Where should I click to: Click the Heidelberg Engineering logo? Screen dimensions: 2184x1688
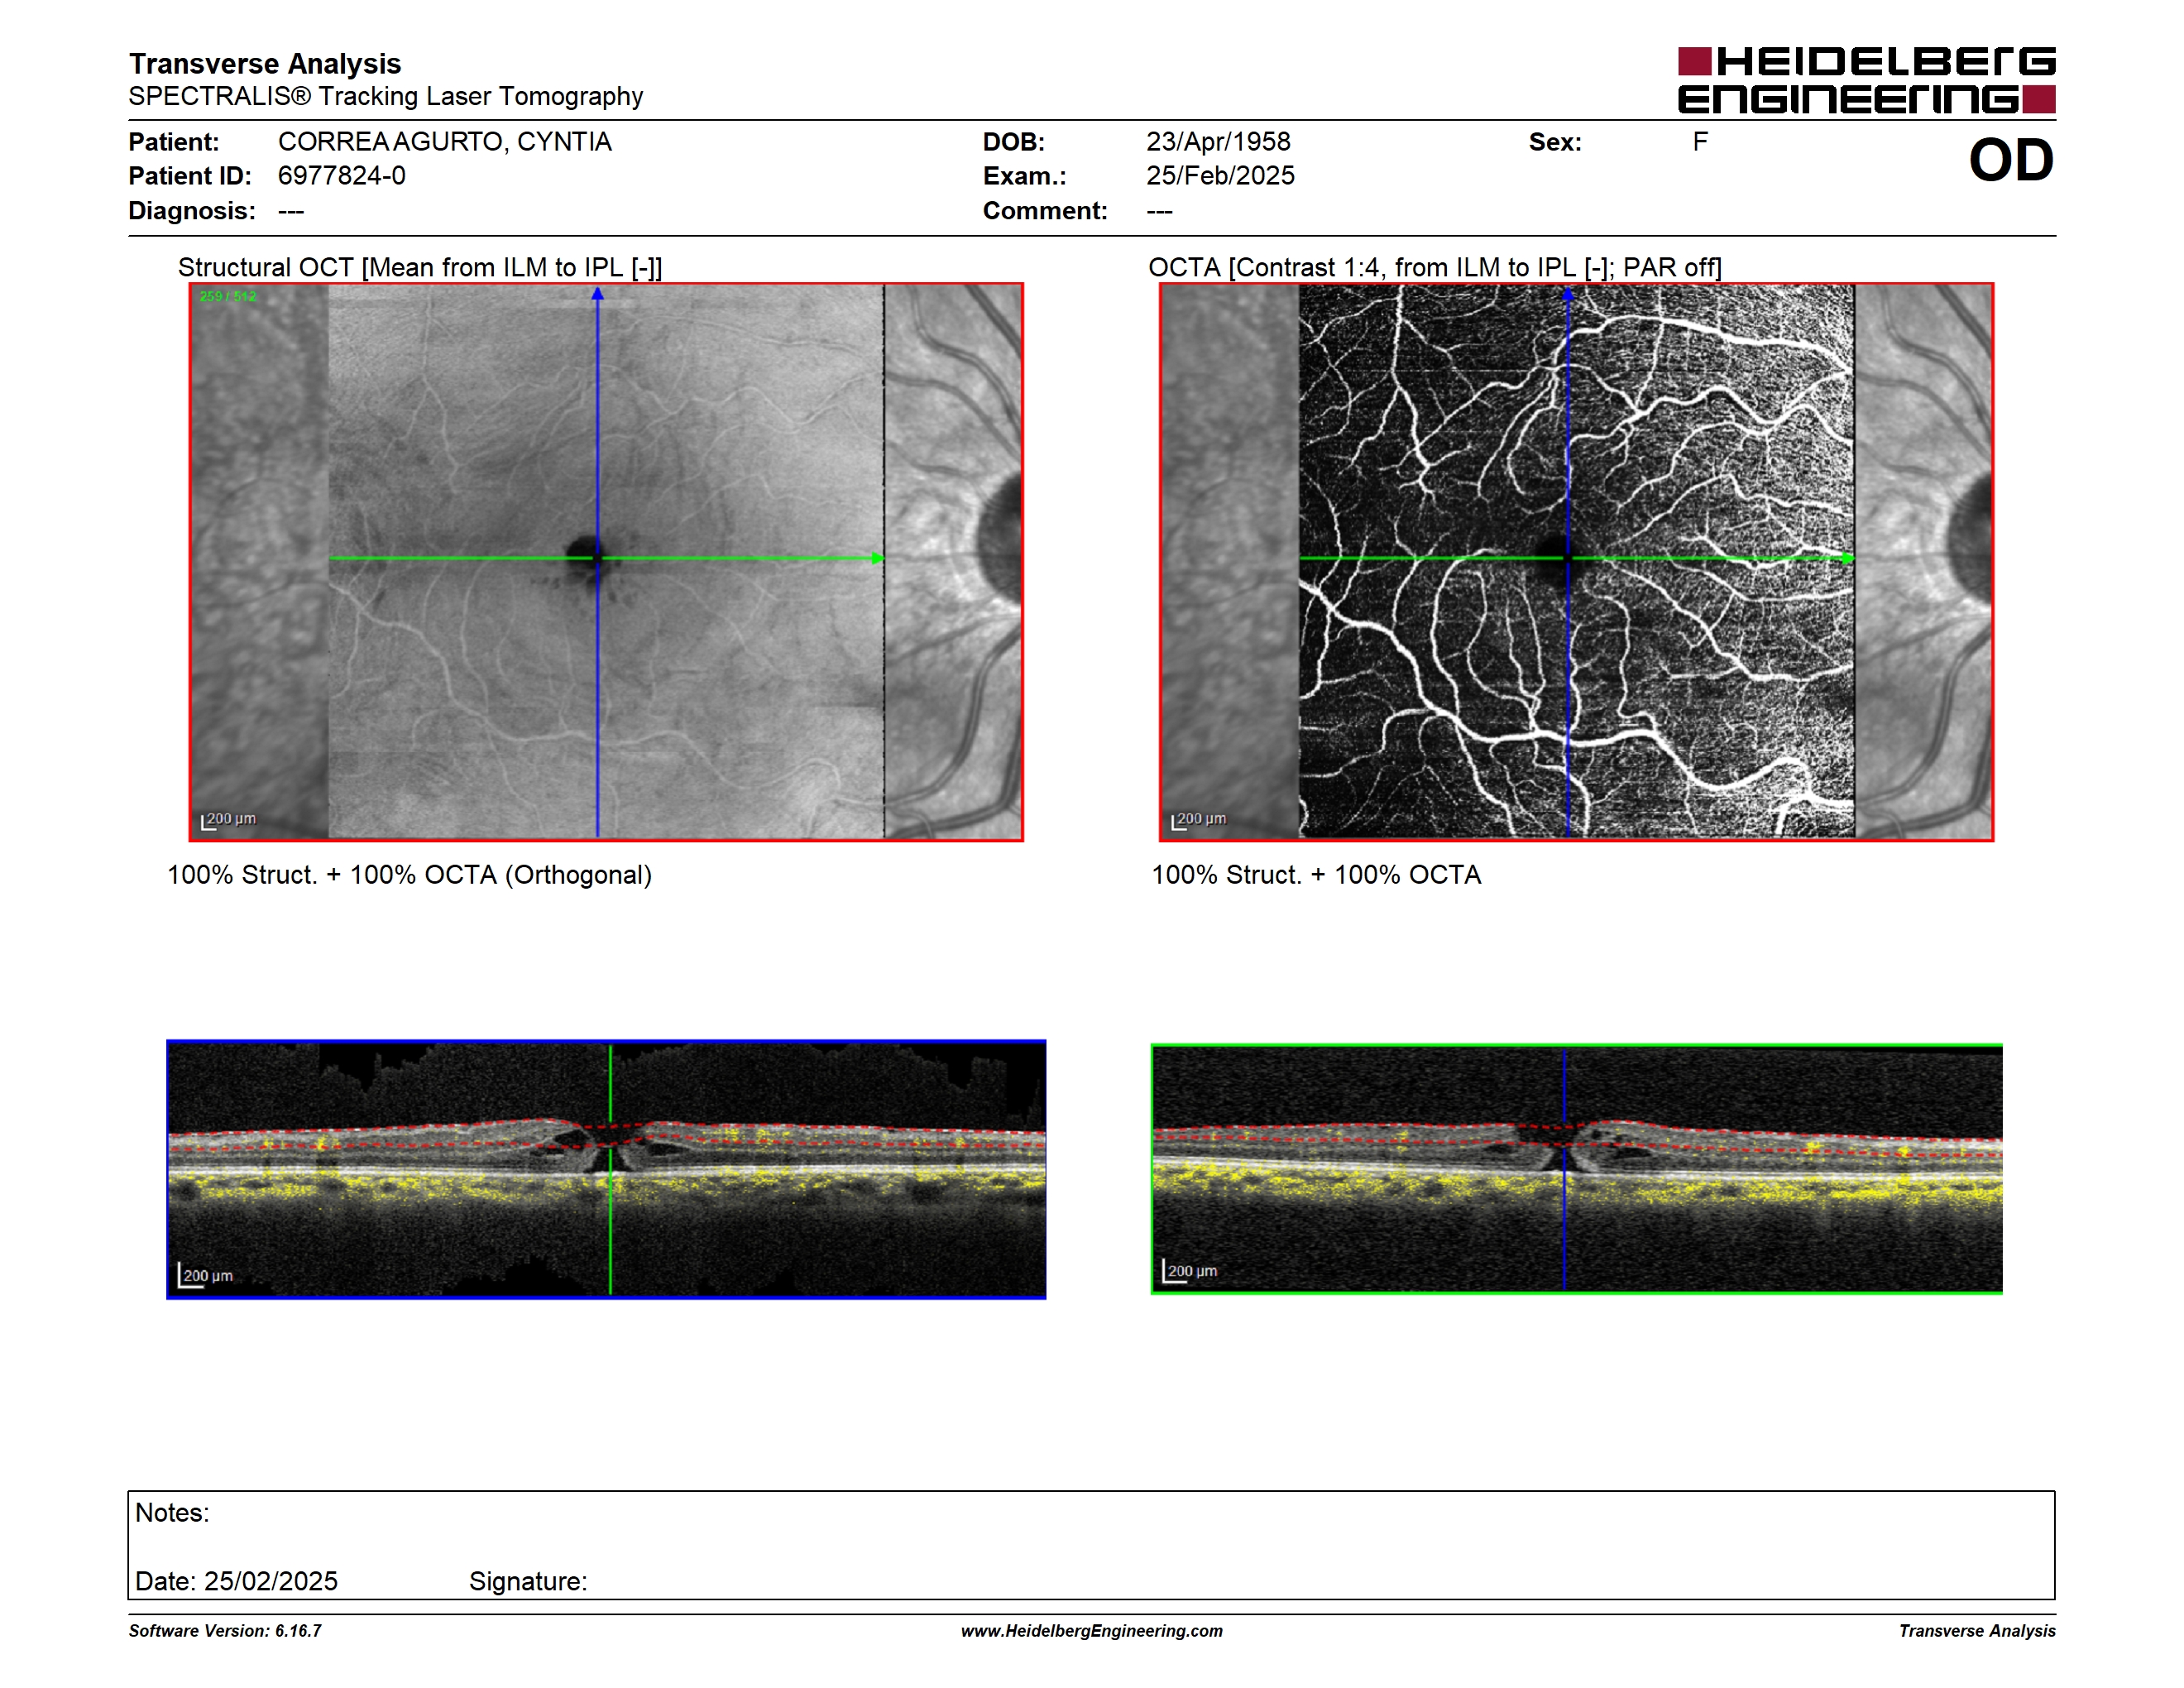(1866, 80)
